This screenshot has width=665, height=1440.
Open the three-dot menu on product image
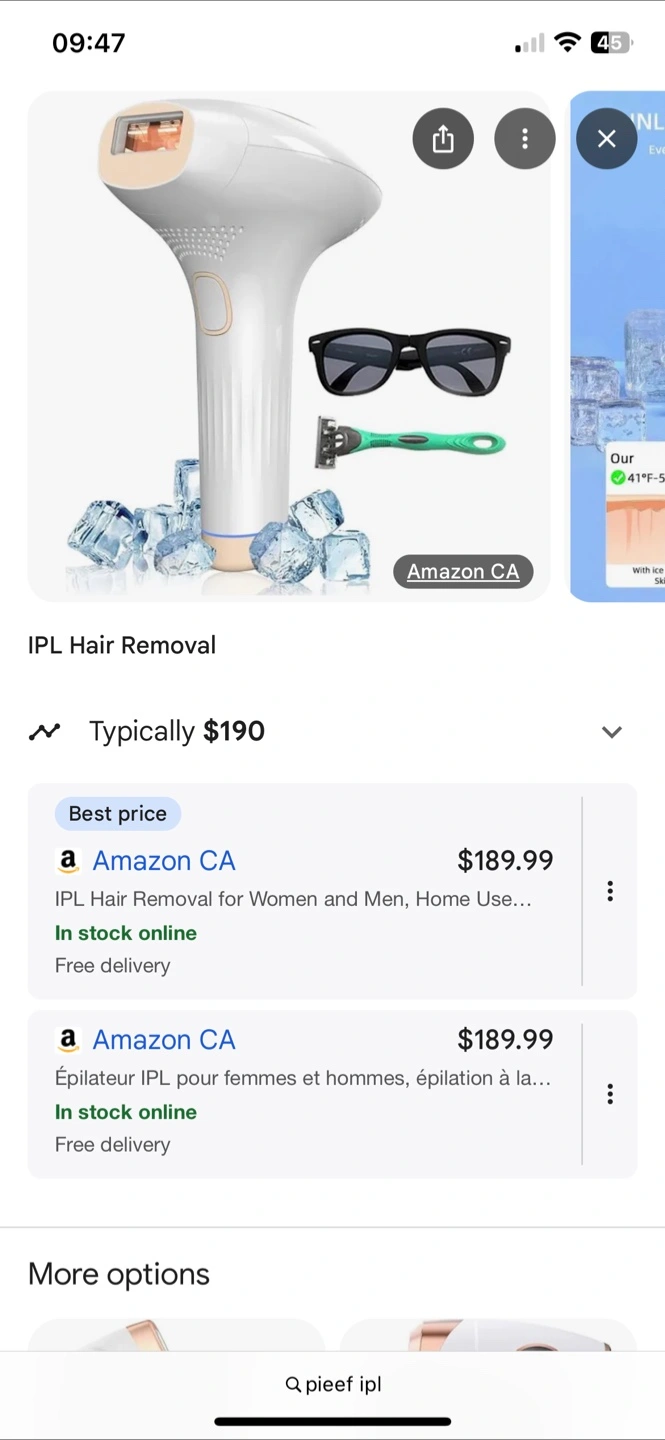525,138
